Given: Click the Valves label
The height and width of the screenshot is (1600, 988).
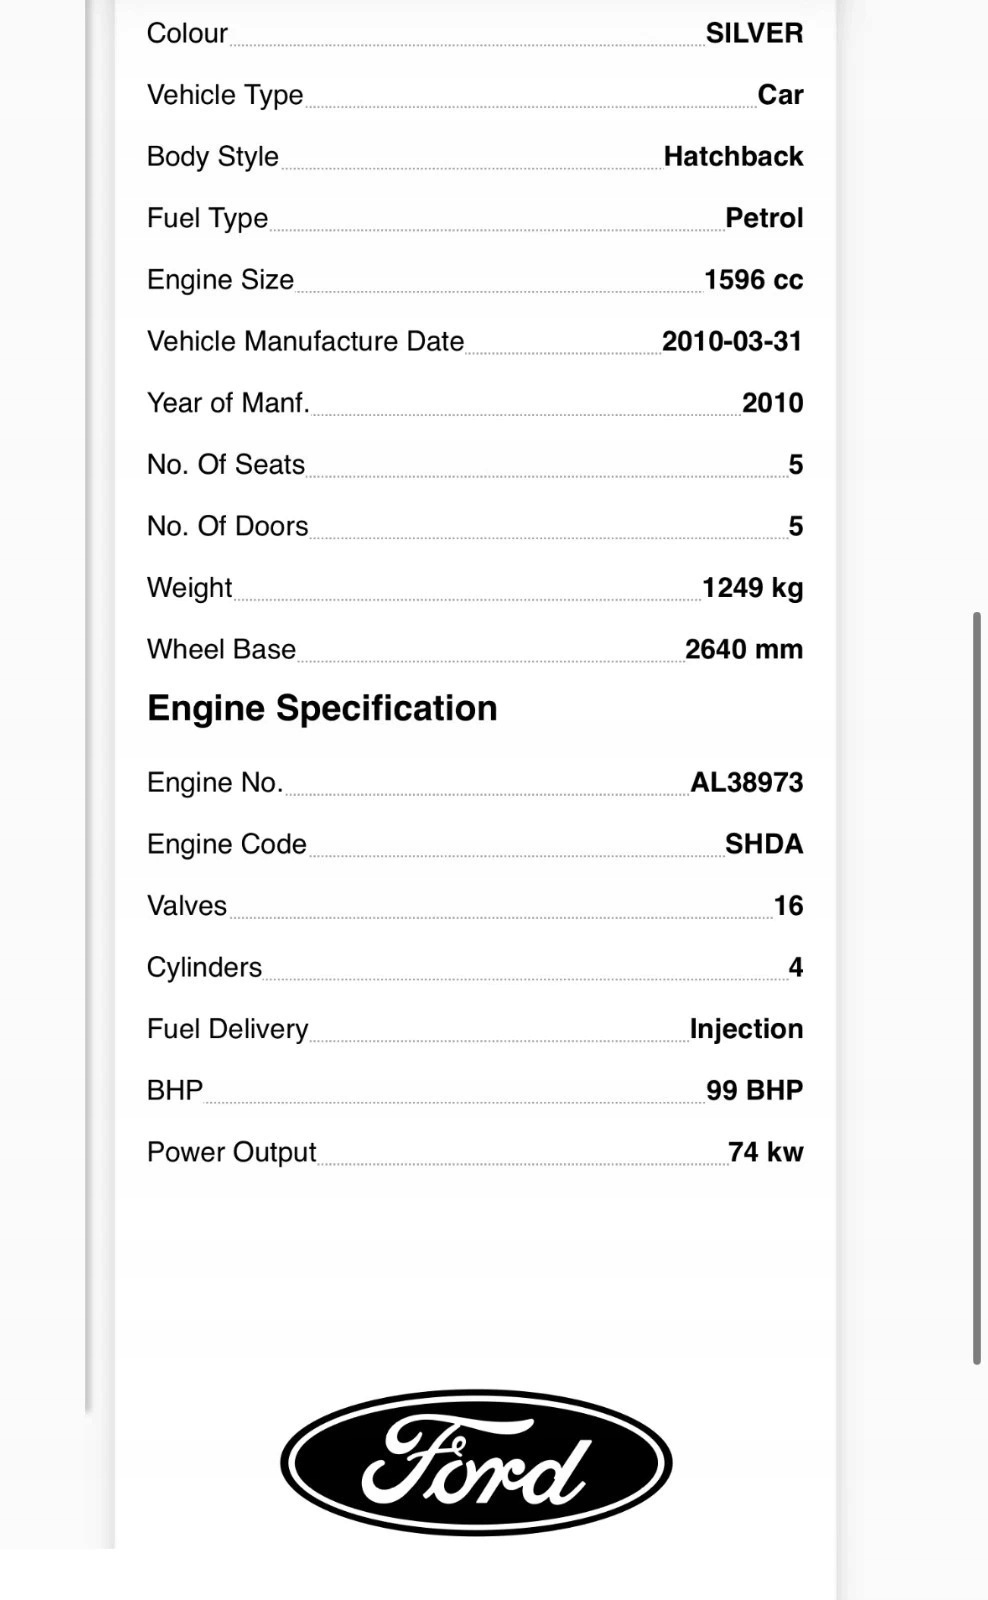Looking at the screenshot, I should coord(187,906).
